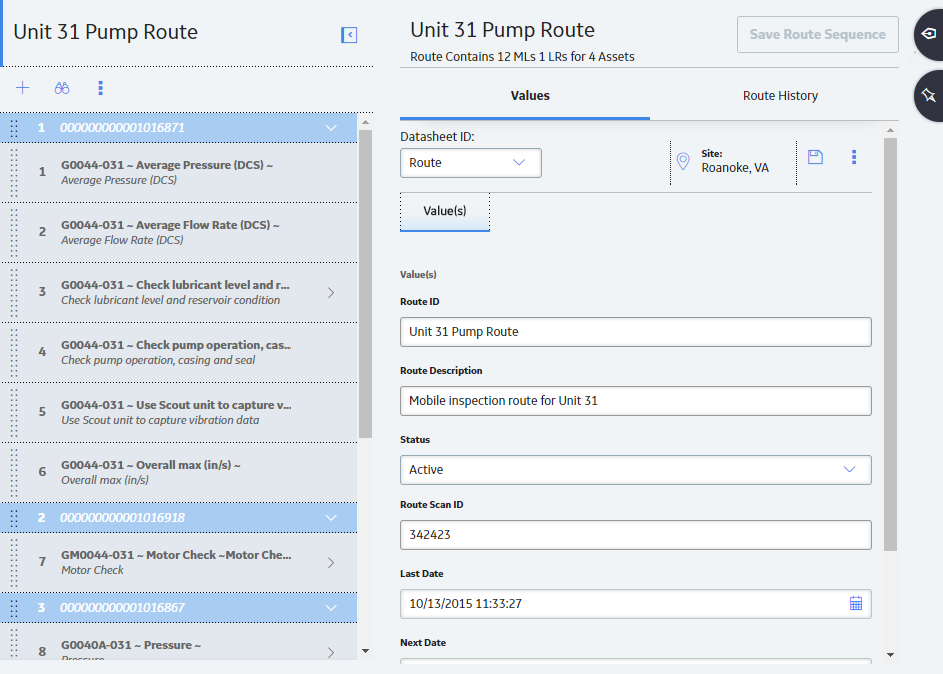Click drag handle for Overall max row
The width and height of the screenshot is (943, 674).
[14, 473]
